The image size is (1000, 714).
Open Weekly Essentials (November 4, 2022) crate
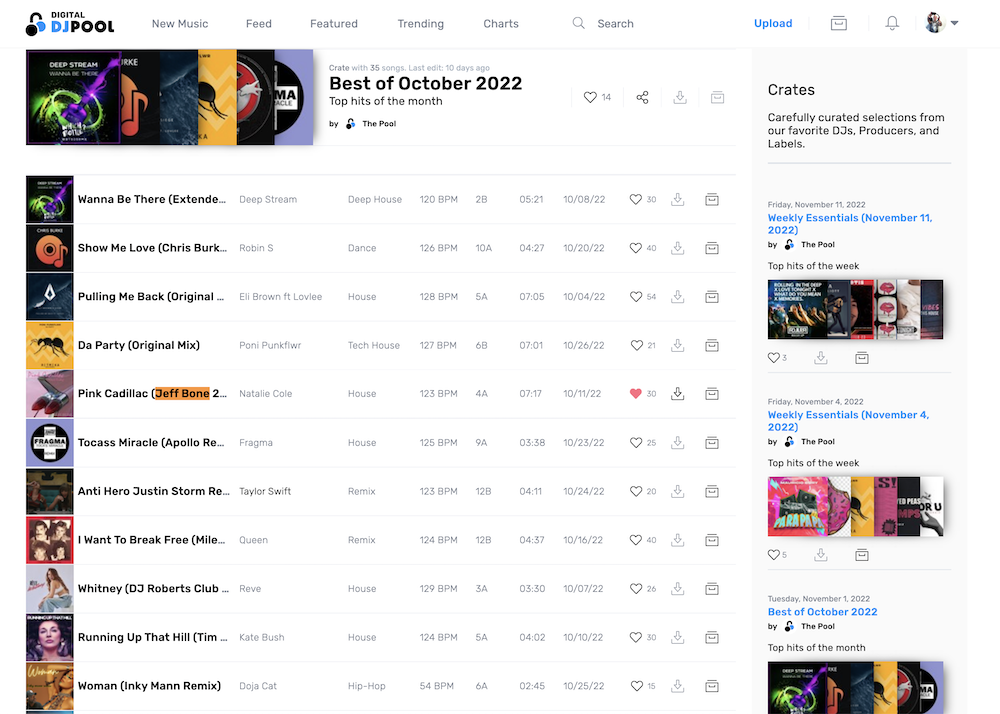click(848, 421)
